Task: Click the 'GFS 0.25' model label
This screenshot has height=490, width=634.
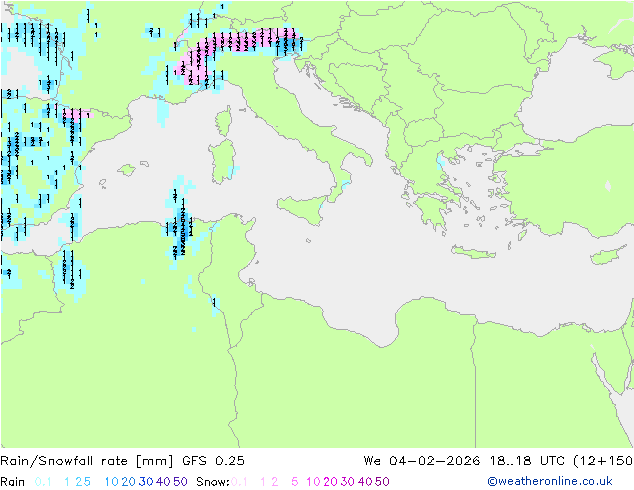Action: [x=213, y=461]
